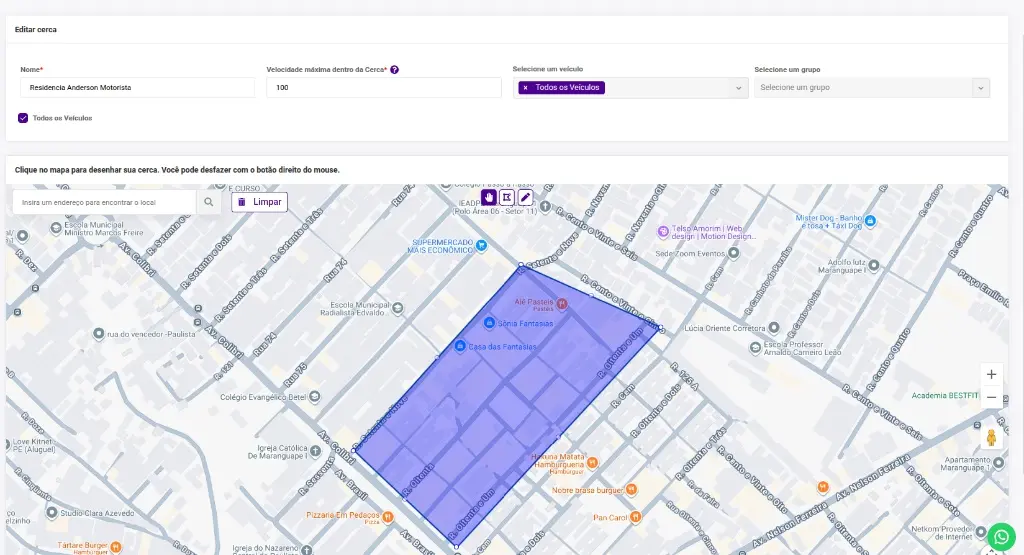Screen dimensions: 1024x555
Task: Click the Escola Professor Arnaldo Carneiro Leão marker
Action: pyautogui.click(x=756, y=348)
